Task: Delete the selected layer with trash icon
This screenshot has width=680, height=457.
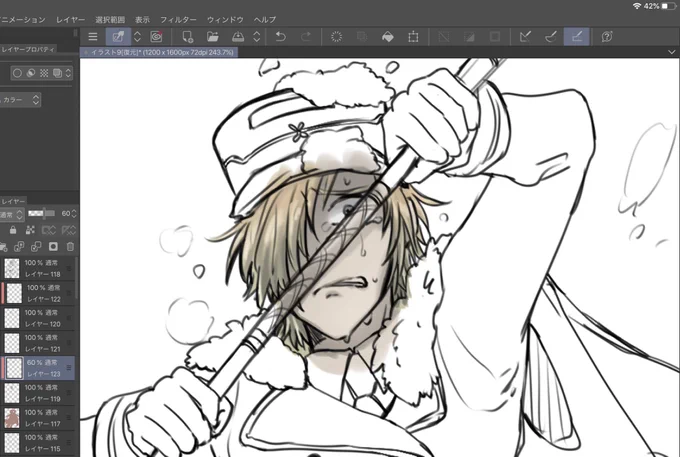Action: [70, 247]
